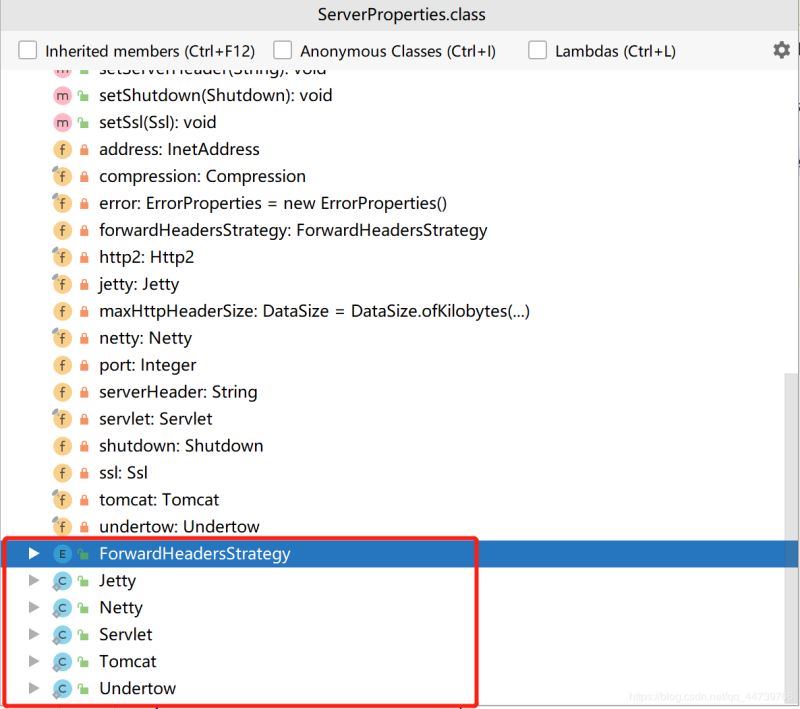Image resolution: width=800 pixels, height=709 pixels.
Task: Check the Anonymous Classes option
Action: (x=283, y=50)
